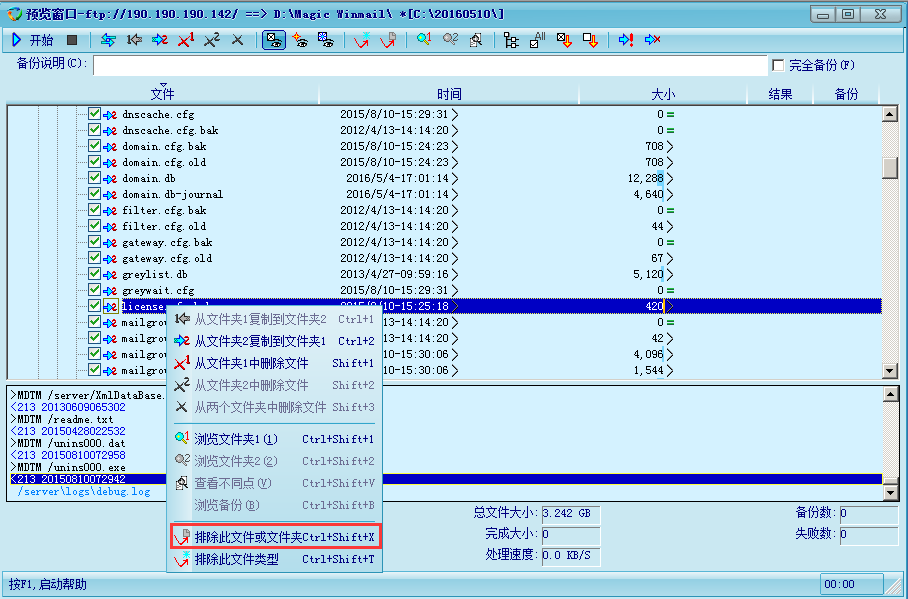Click the toolbar tree structure icon

(x=511, y=40)
